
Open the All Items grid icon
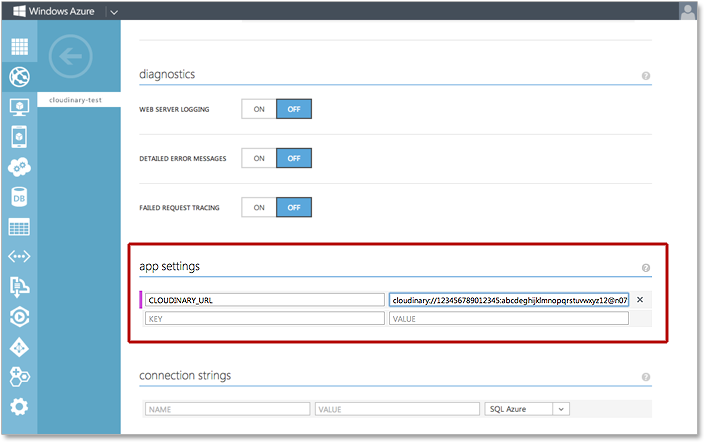coord(19,46)
